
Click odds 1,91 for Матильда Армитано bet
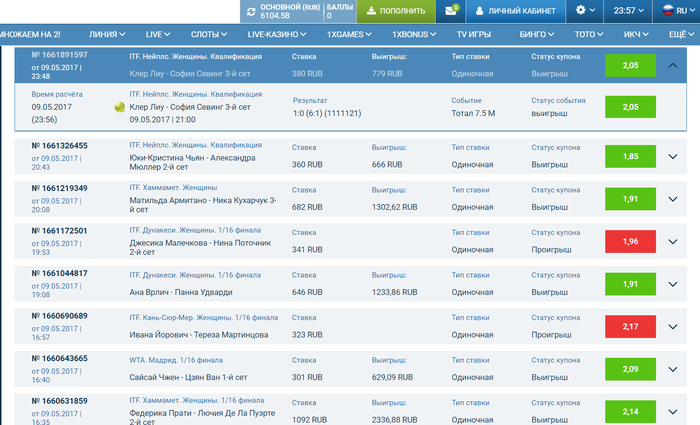pos(630,199)
